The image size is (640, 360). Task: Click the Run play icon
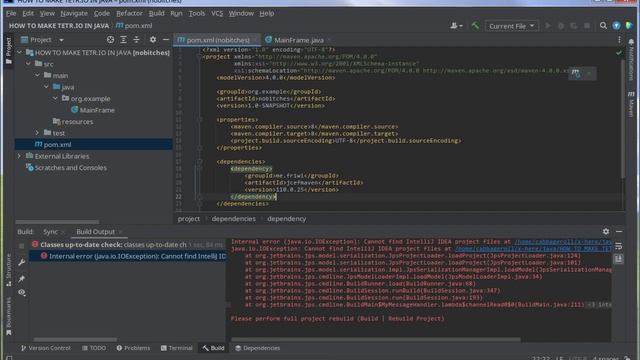pyautogui.click(x=548, y=26)
